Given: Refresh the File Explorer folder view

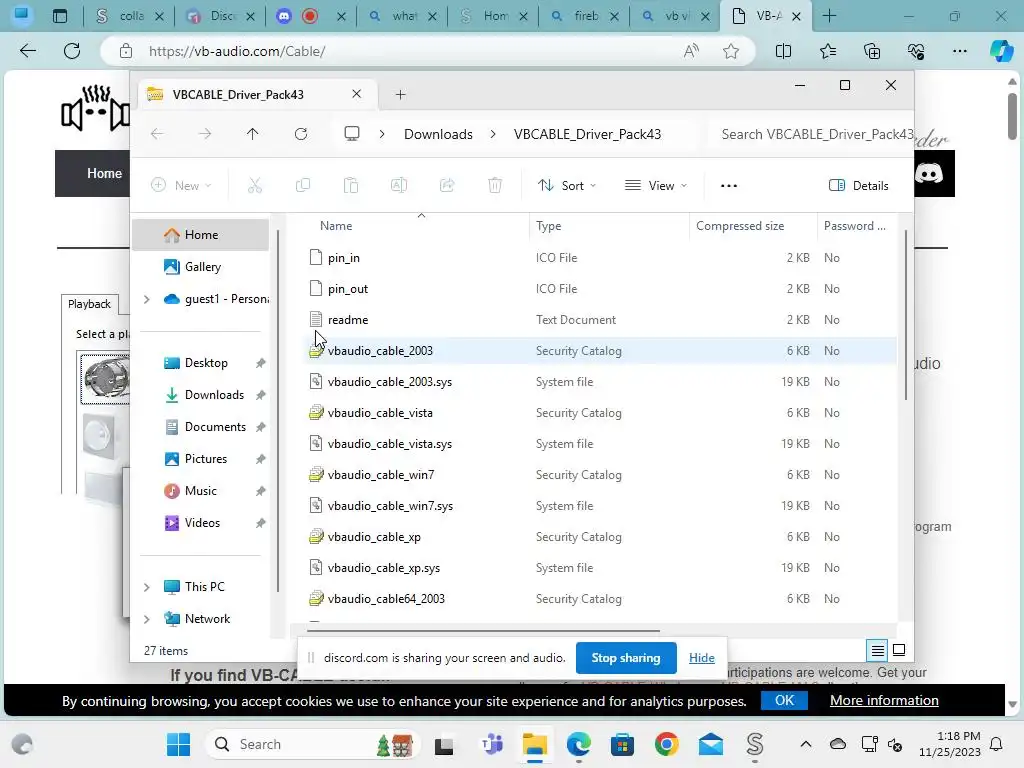Looking at the screenshot, I should coord(300,134).
